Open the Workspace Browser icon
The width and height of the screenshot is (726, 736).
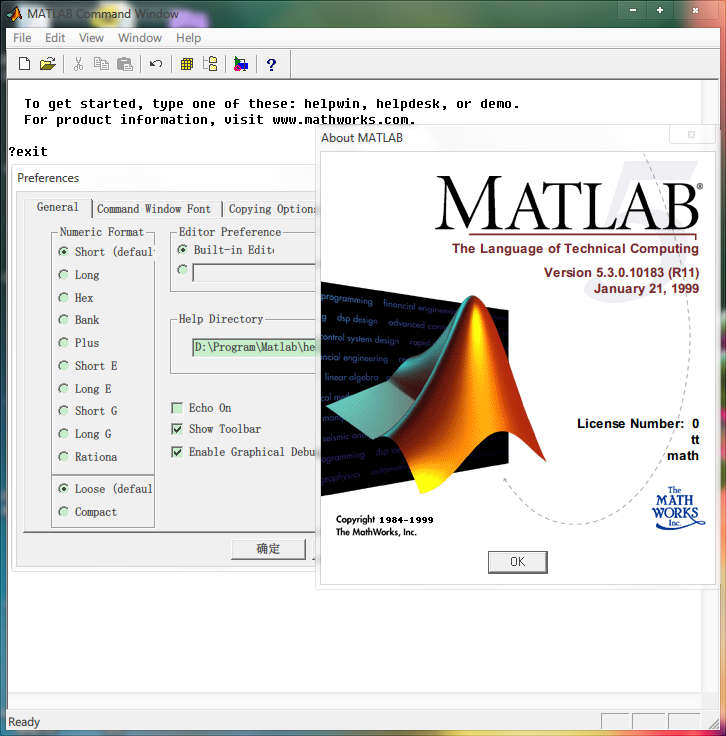point(186,64)
